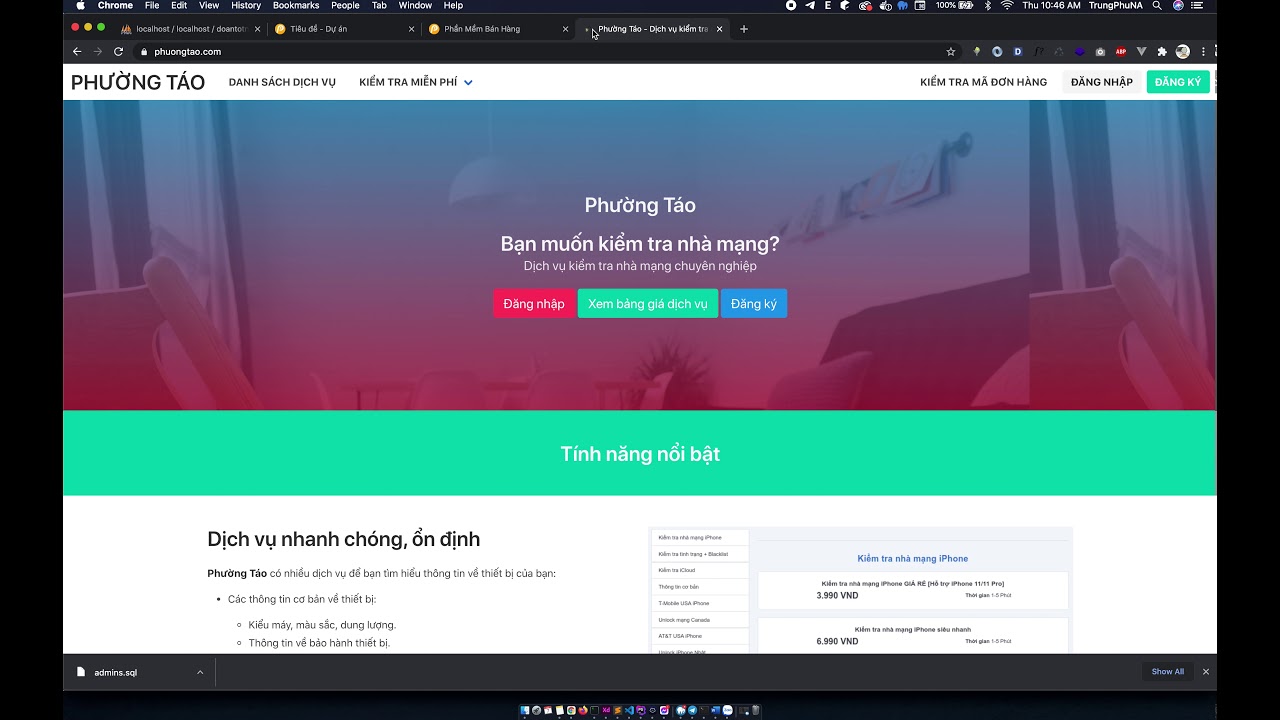Open the Bookmarks menu in menu bar
The width and height of the screenshot is (1280, 720).
pyautogui.click(x=296, y=5)
